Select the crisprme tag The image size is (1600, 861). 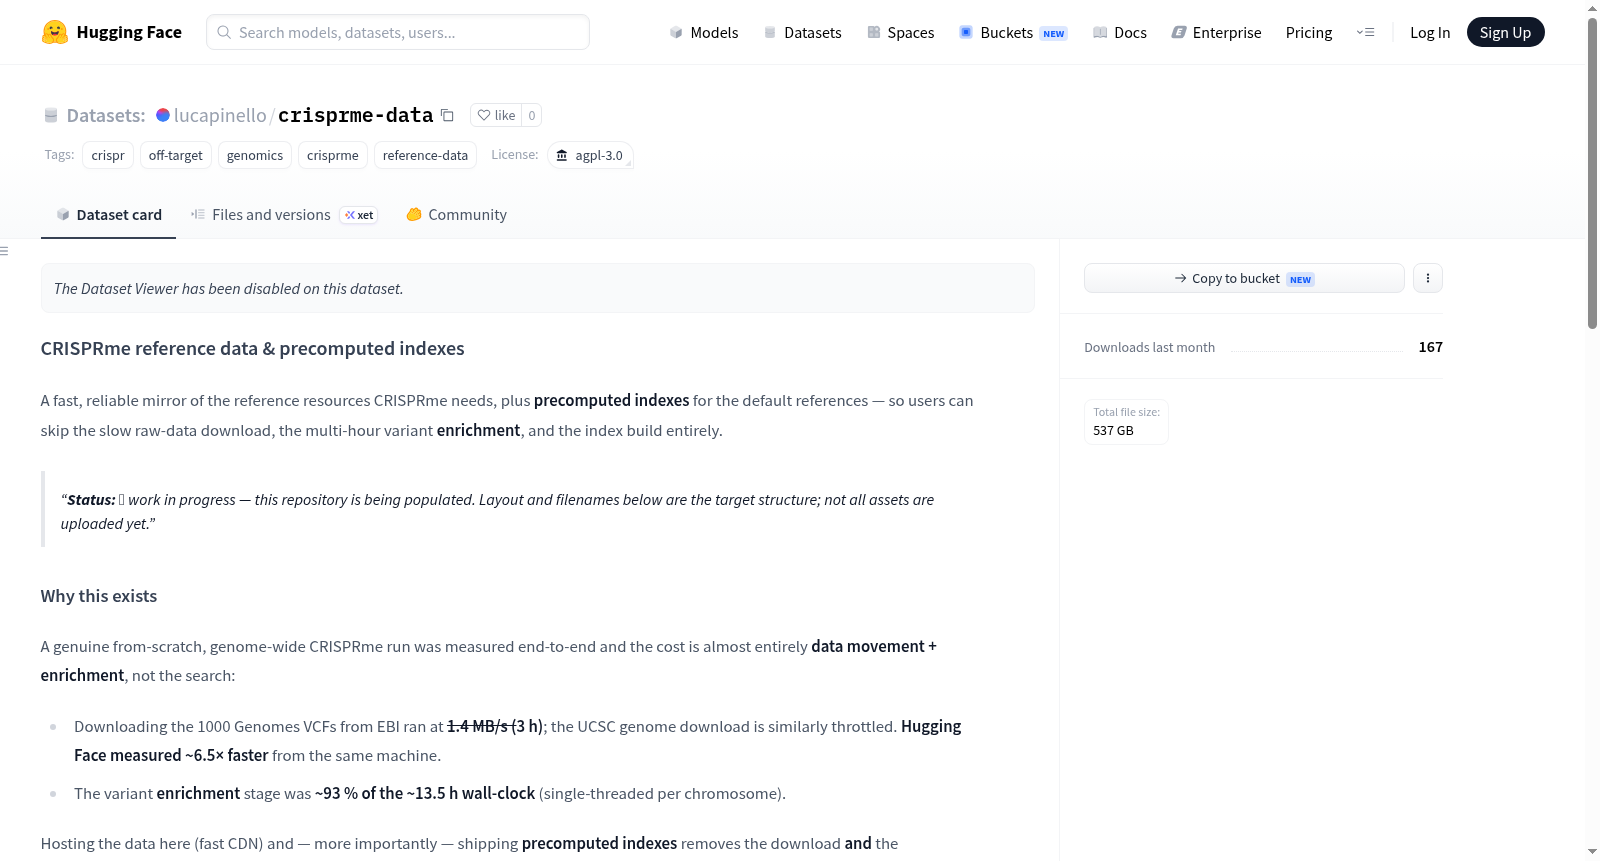pos(333,155)
